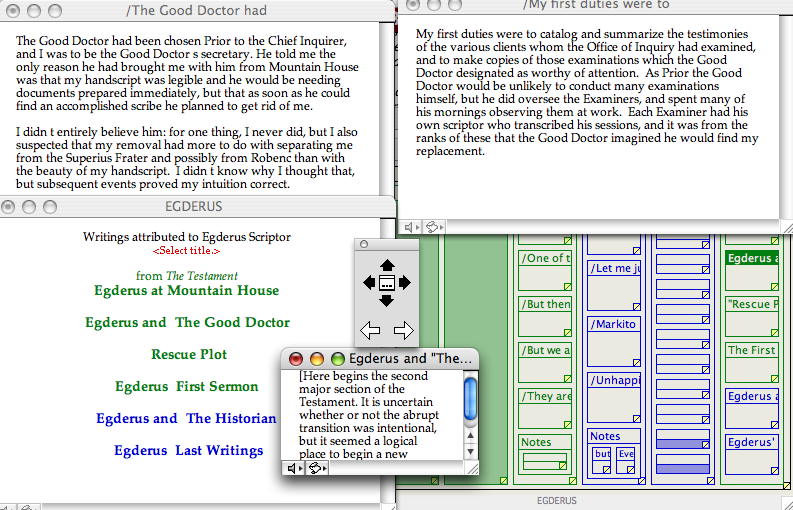Click yellow corner handle of 'The First' note

[x=775, y=379]
